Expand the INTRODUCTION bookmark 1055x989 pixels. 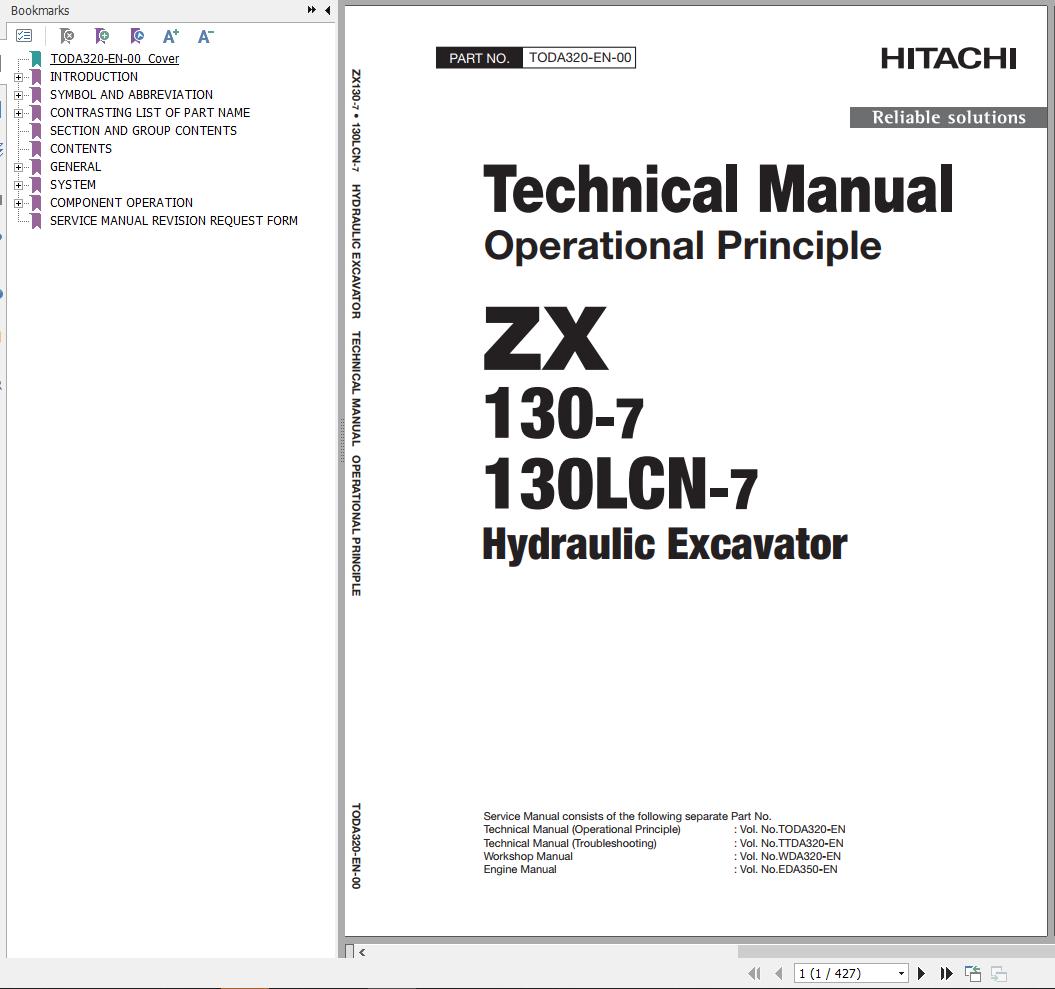click(18, 77)
